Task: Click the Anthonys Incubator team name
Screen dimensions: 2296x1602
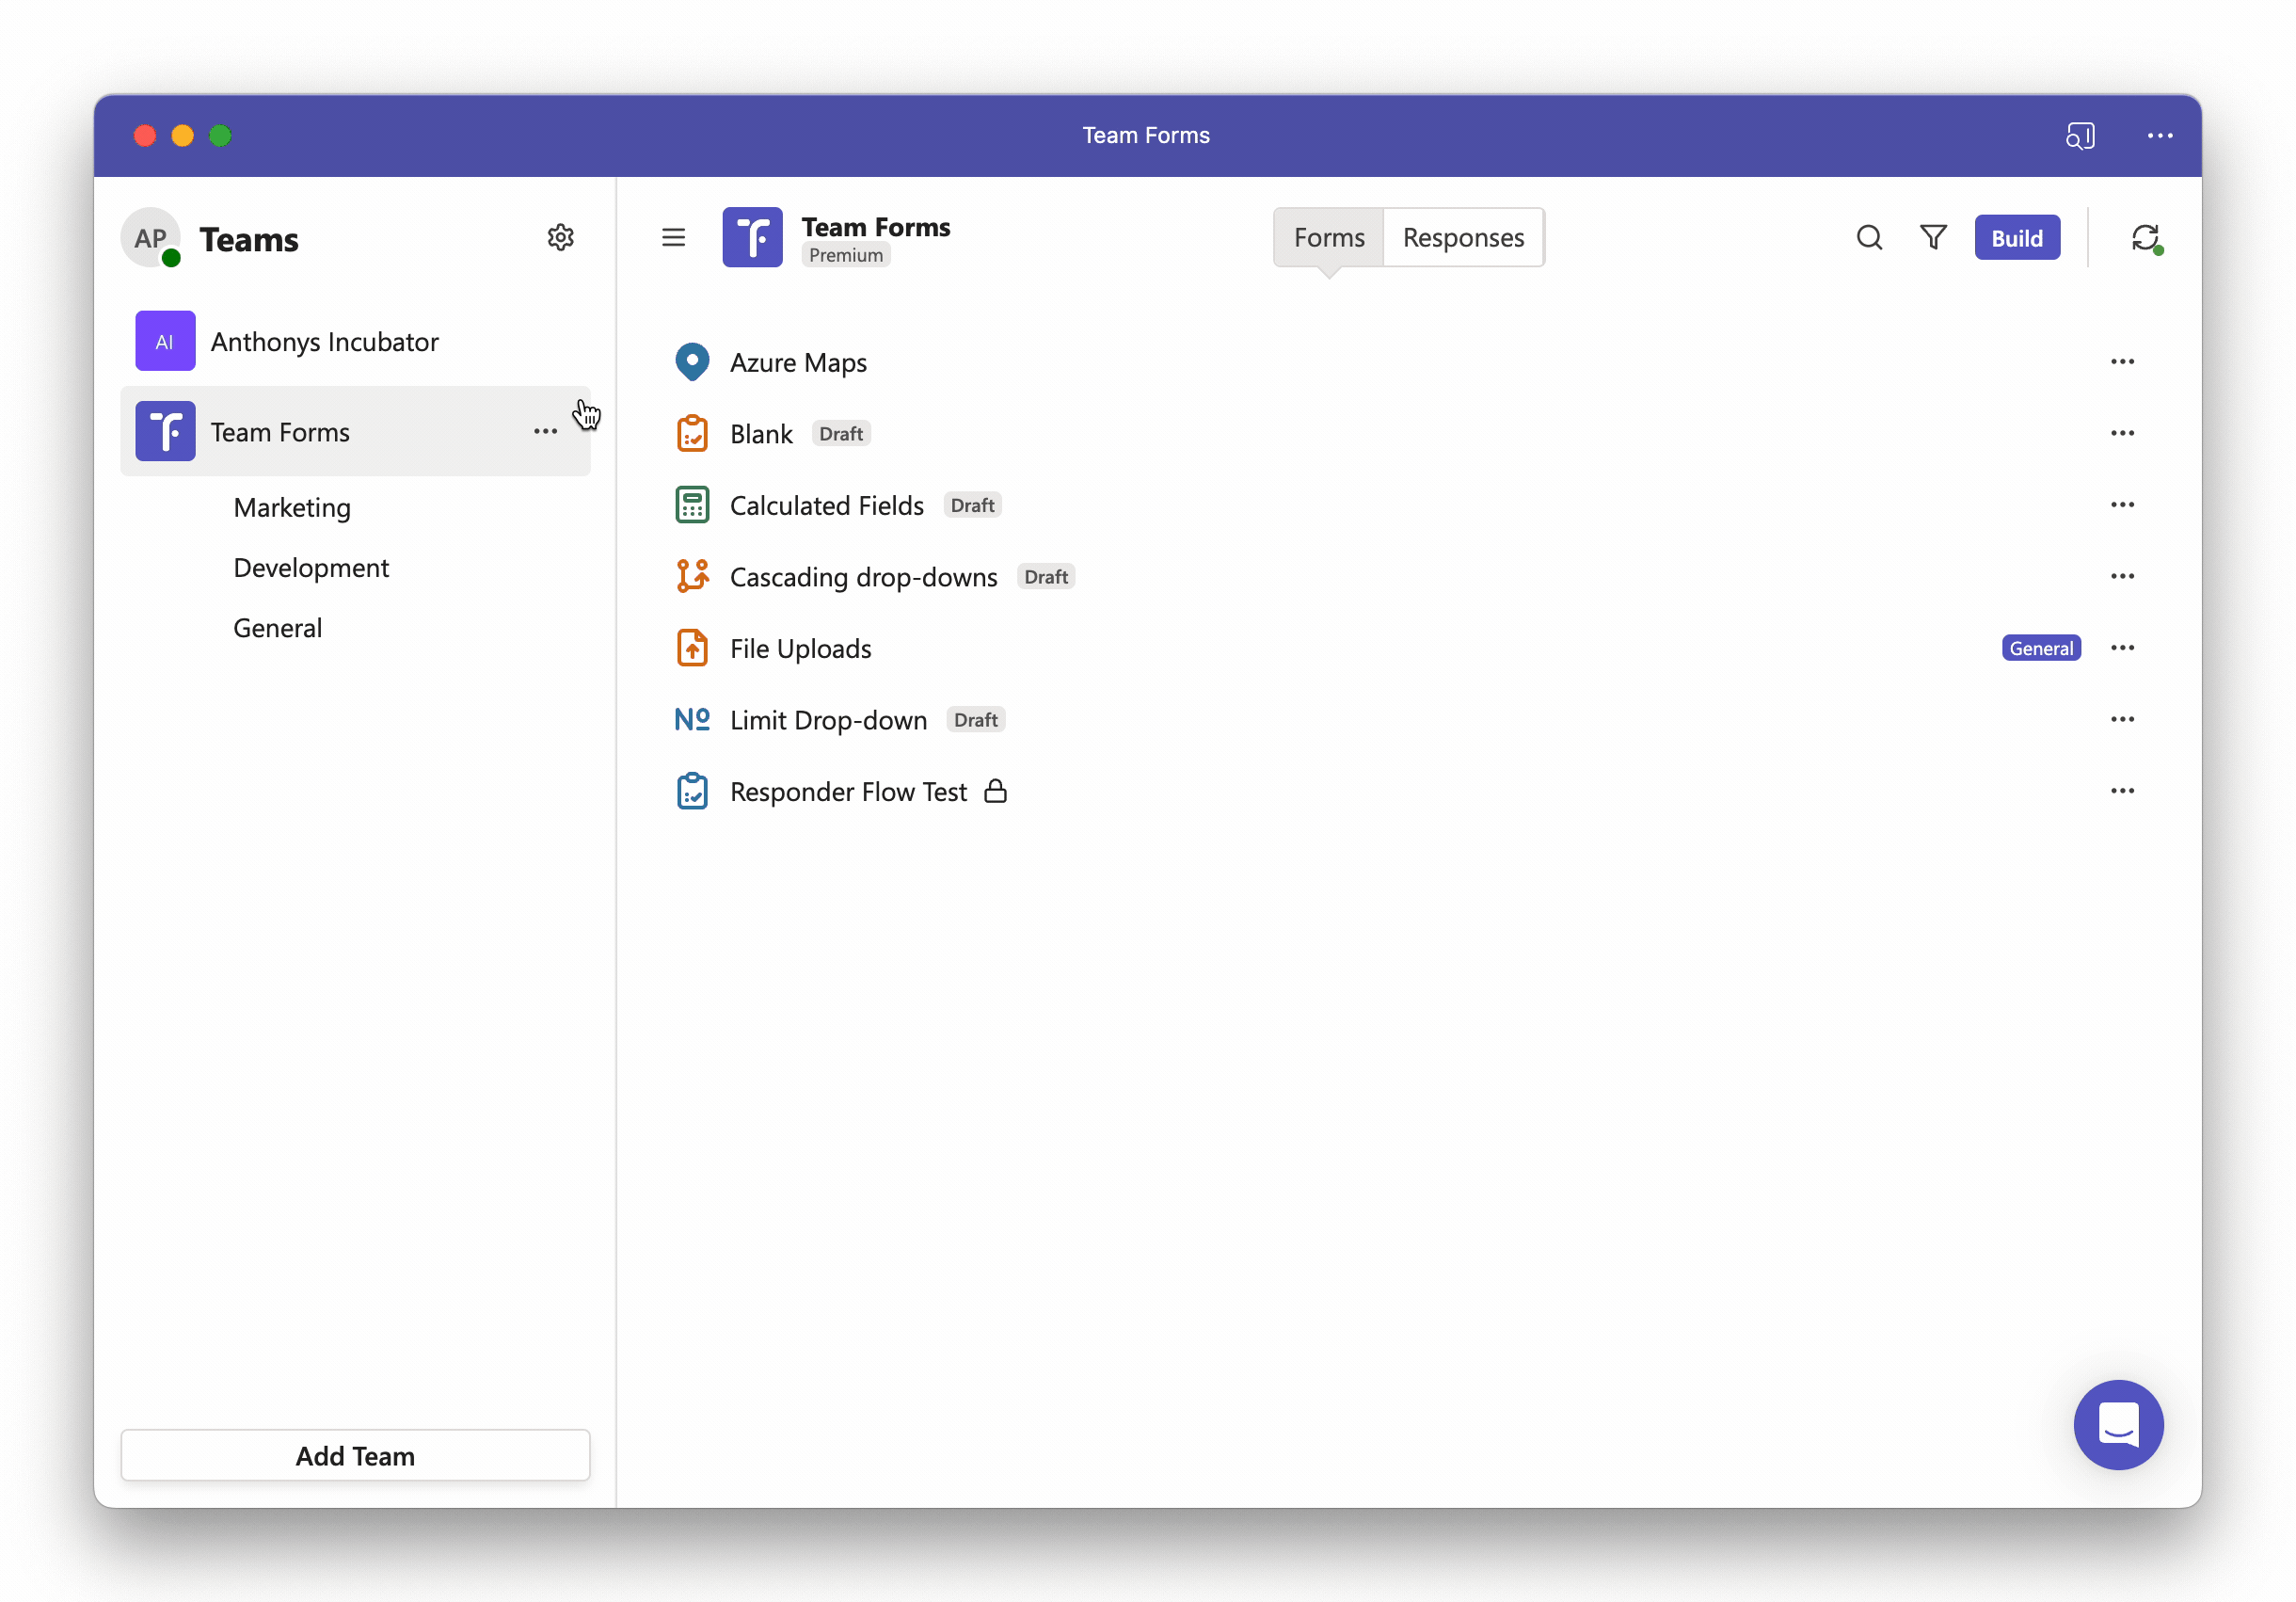Action: tap(324, 341)
